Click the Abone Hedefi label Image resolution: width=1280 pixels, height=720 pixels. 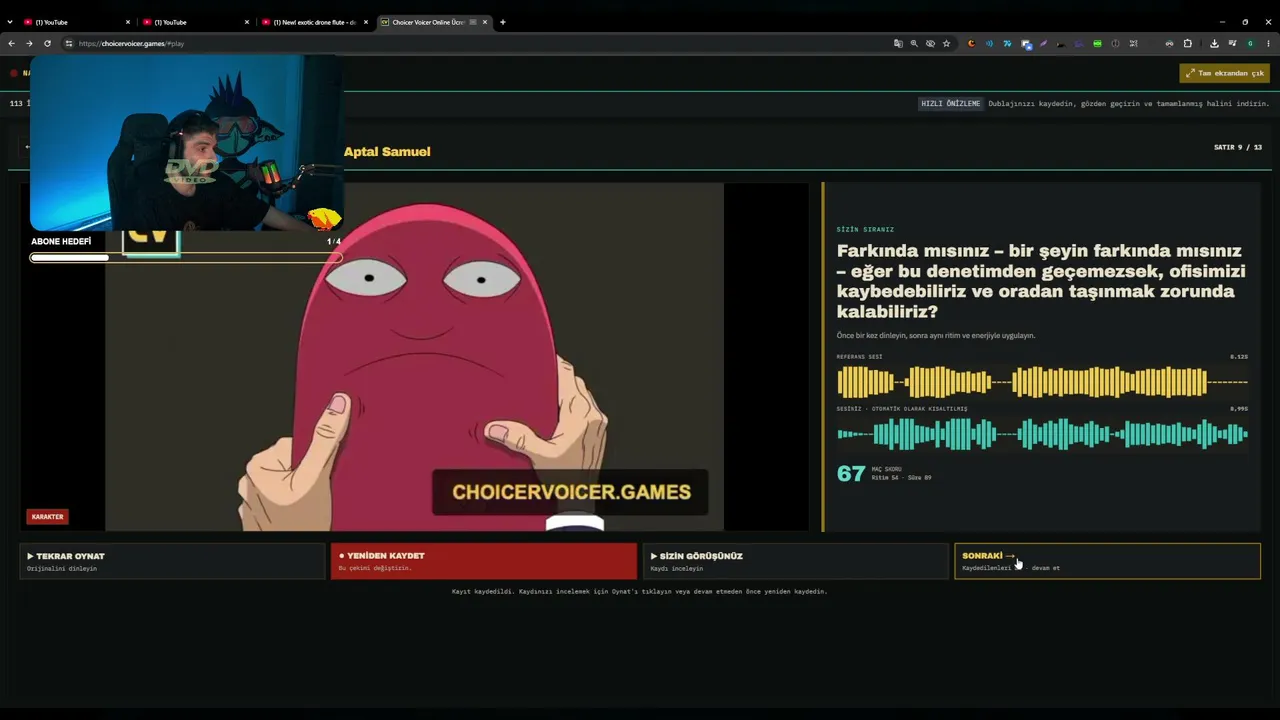pyautogui.click(x=61, y=242)
